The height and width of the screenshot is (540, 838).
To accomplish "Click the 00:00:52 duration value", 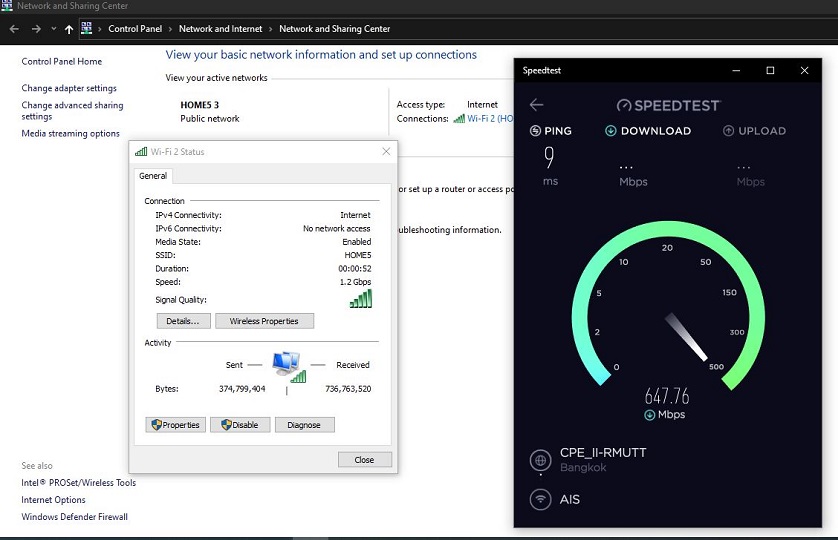I will (x=355, y=269).
